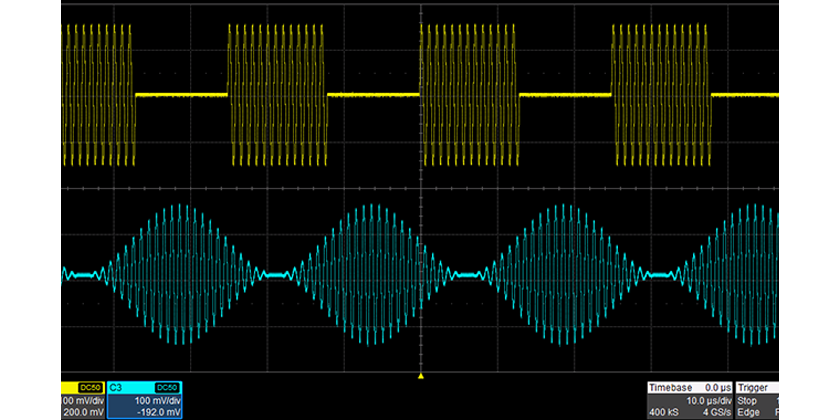Click the yellow channel mV/div scale value
Viewport: 840px width, 420px height.
[80, 399]
